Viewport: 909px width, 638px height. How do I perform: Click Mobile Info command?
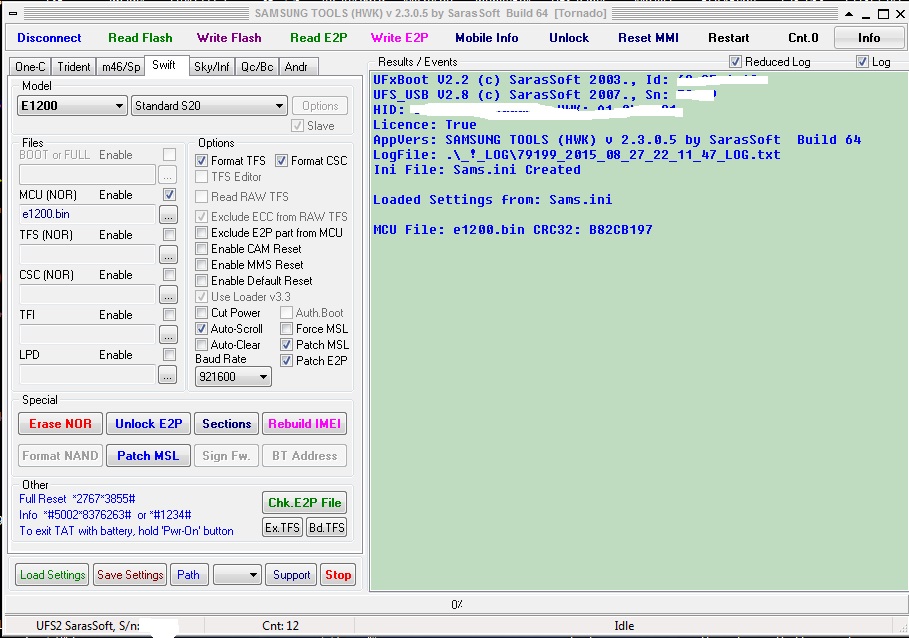tap(486, 38)
